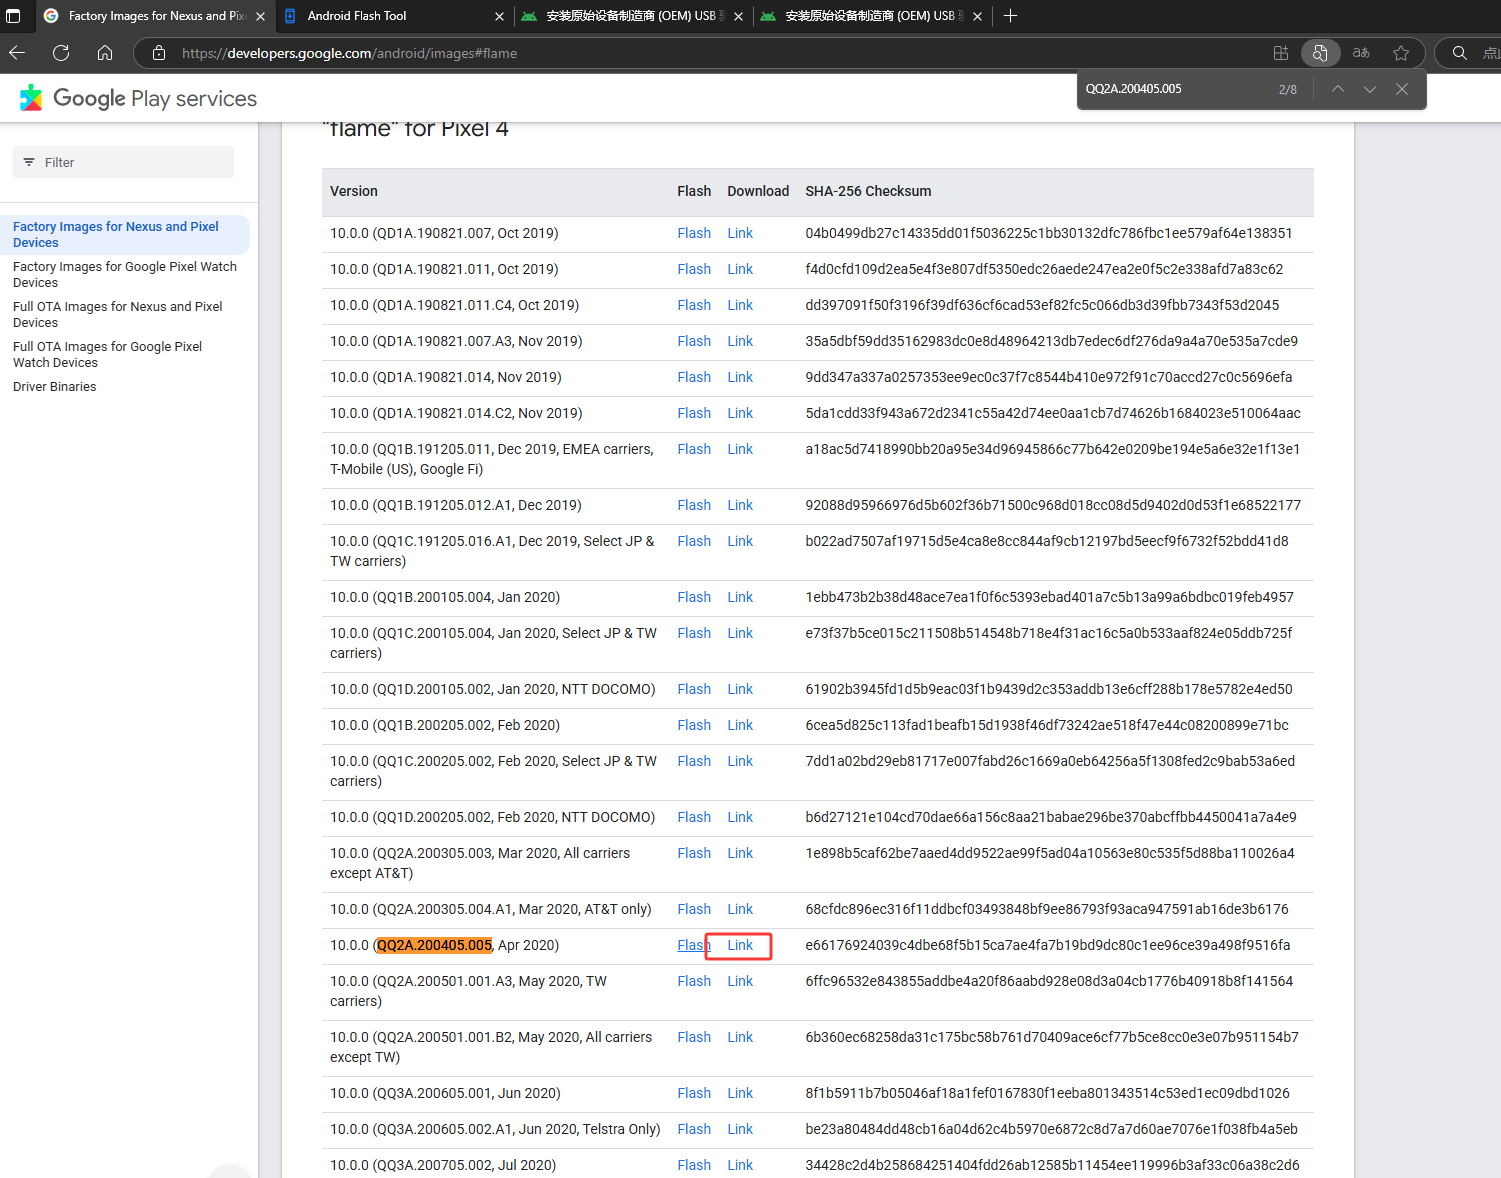Jump to previous find result

1338,89
